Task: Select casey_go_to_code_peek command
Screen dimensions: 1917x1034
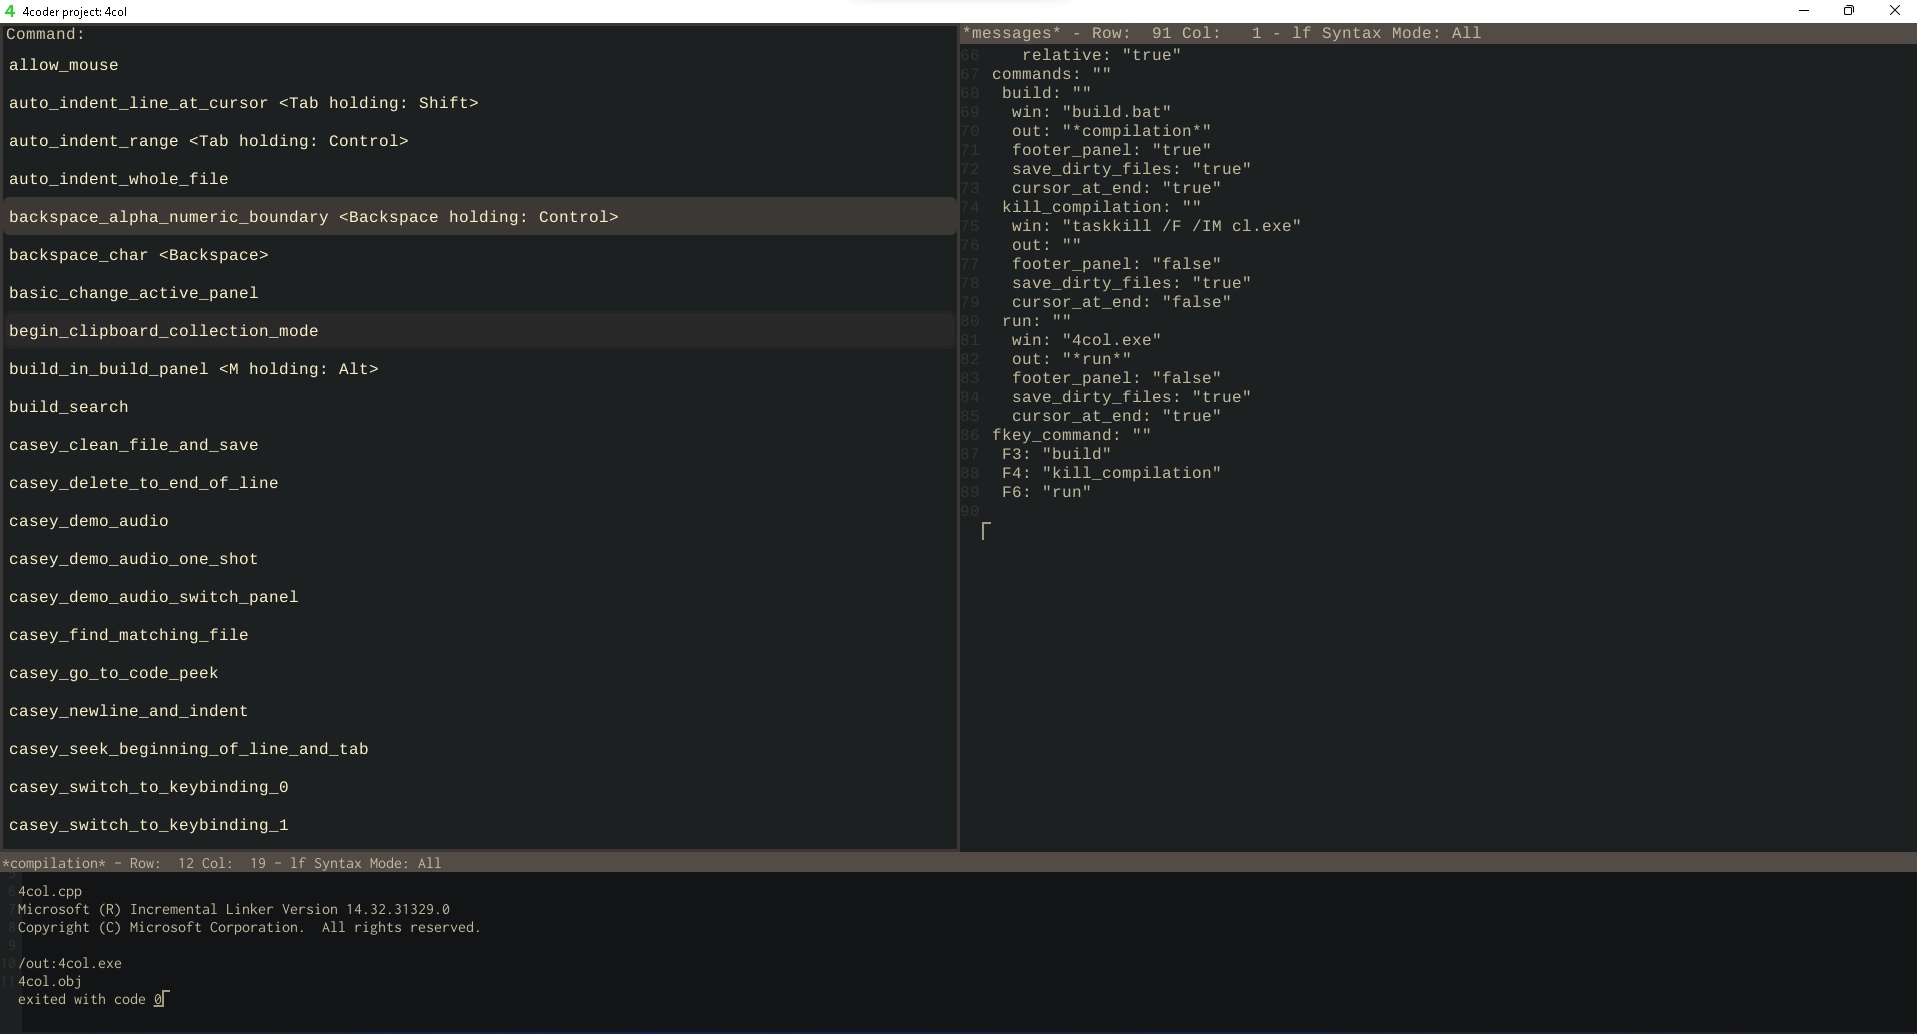Action: pyautogui.click(x=479, y=673)
